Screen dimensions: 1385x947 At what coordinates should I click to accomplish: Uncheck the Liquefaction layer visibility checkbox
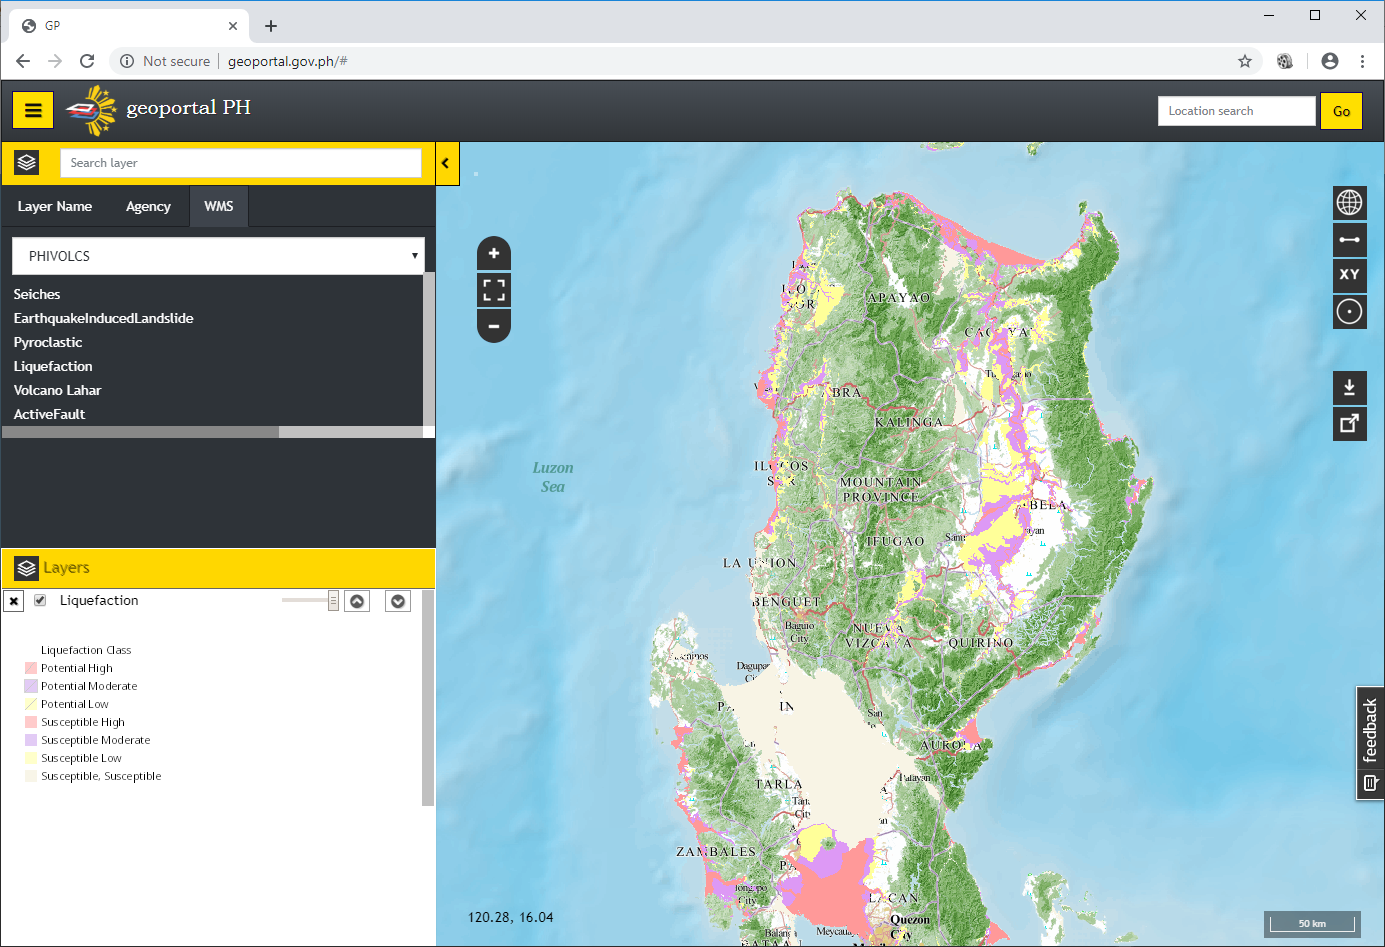pyautogui.click(x=40, y=600)
